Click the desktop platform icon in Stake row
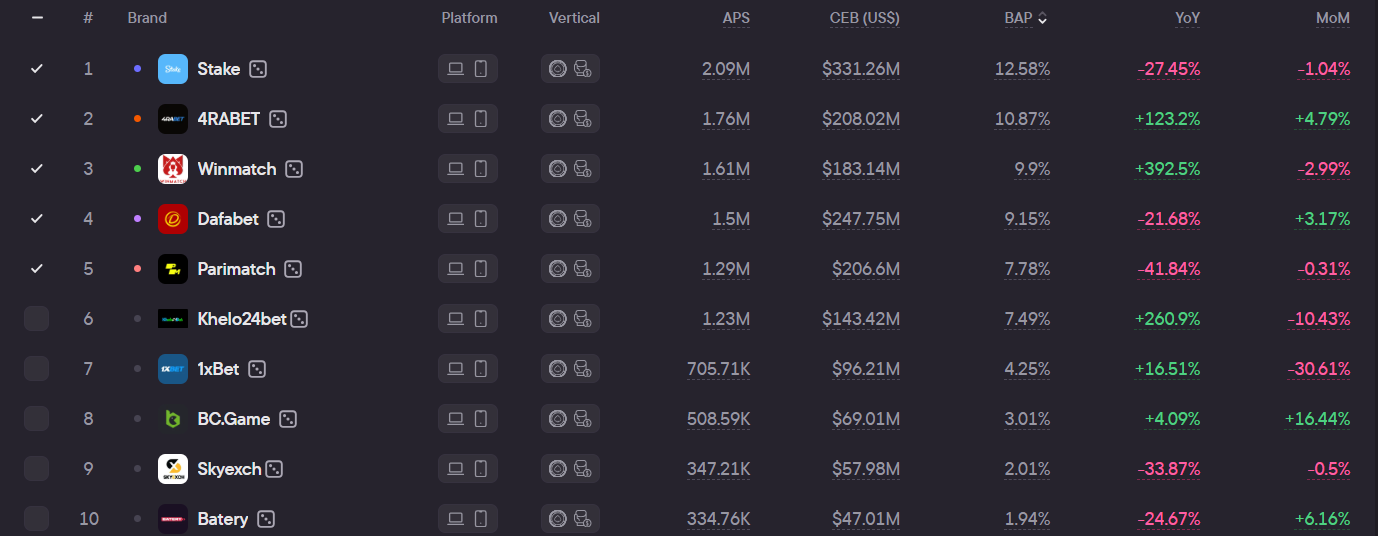The height and width of the screenshot is (536, 1378). pos(455,69)
